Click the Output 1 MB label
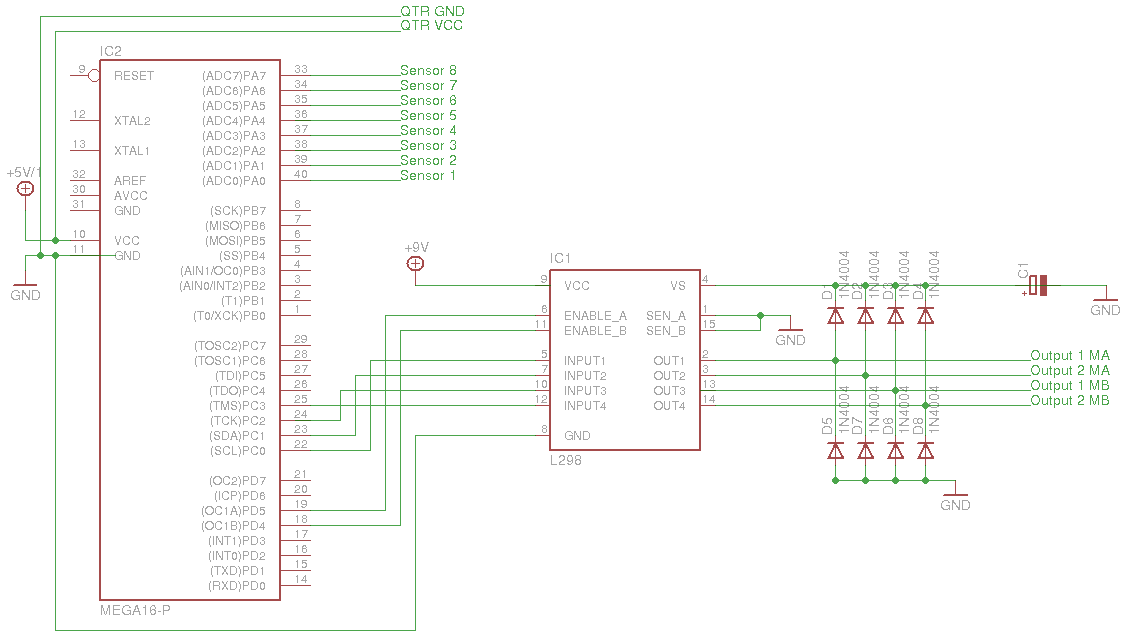 [x=1070, y=385]
